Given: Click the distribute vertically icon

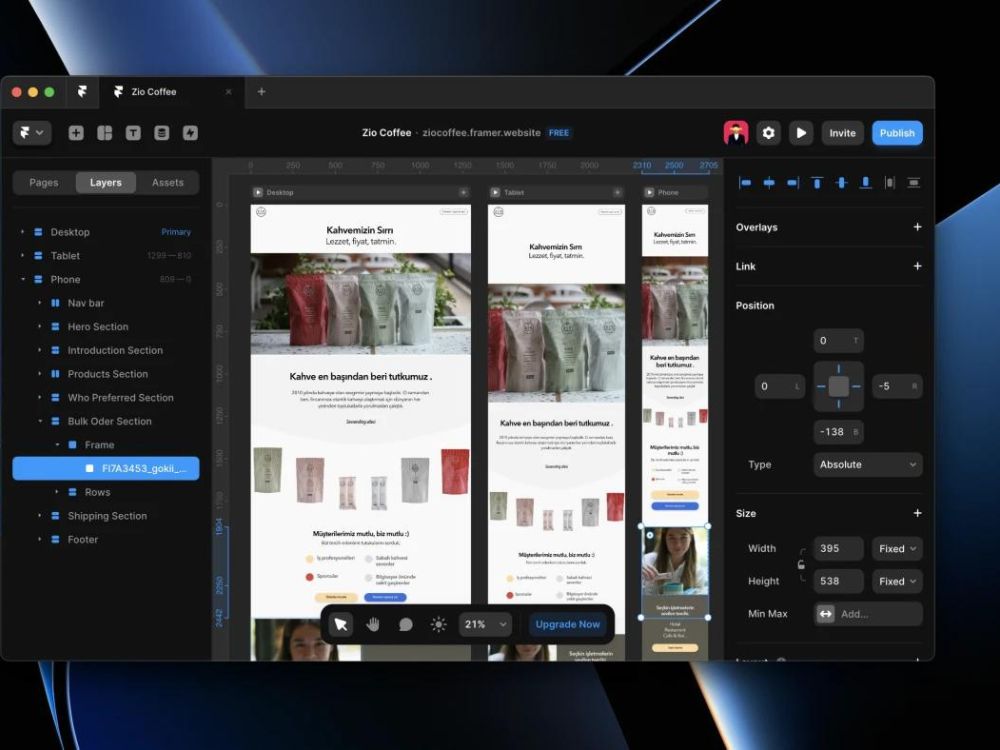Looking at the screenshot, I should click(x=914, y=183).
